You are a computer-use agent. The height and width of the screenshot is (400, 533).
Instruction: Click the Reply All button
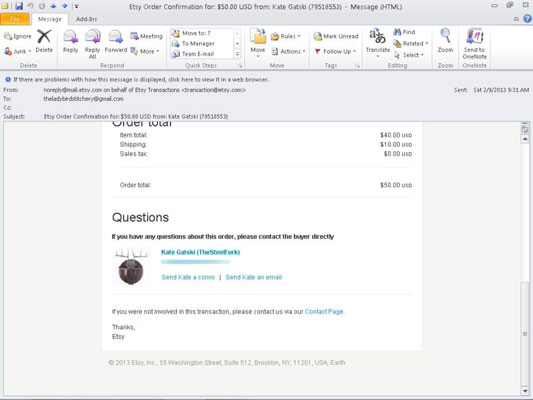92,44
